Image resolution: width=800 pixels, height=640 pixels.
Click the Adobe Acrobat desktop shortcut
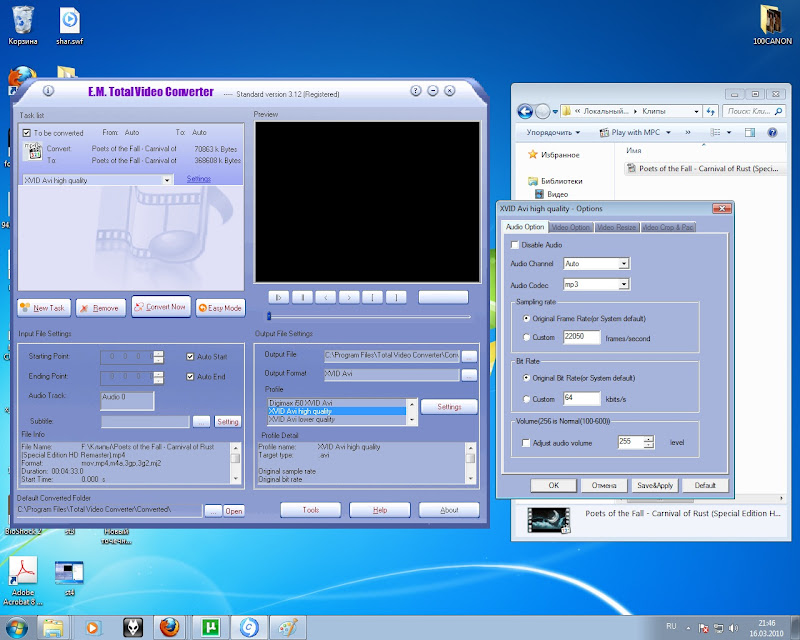click(x=24, y=571)
